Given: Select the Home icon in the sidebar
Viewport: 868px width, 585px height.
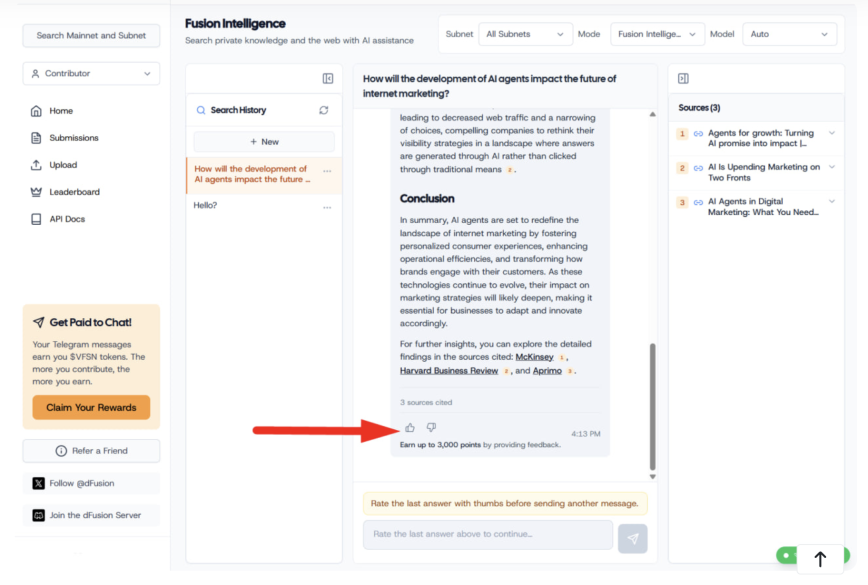Looking at the screenshot, I should [37, 111].
